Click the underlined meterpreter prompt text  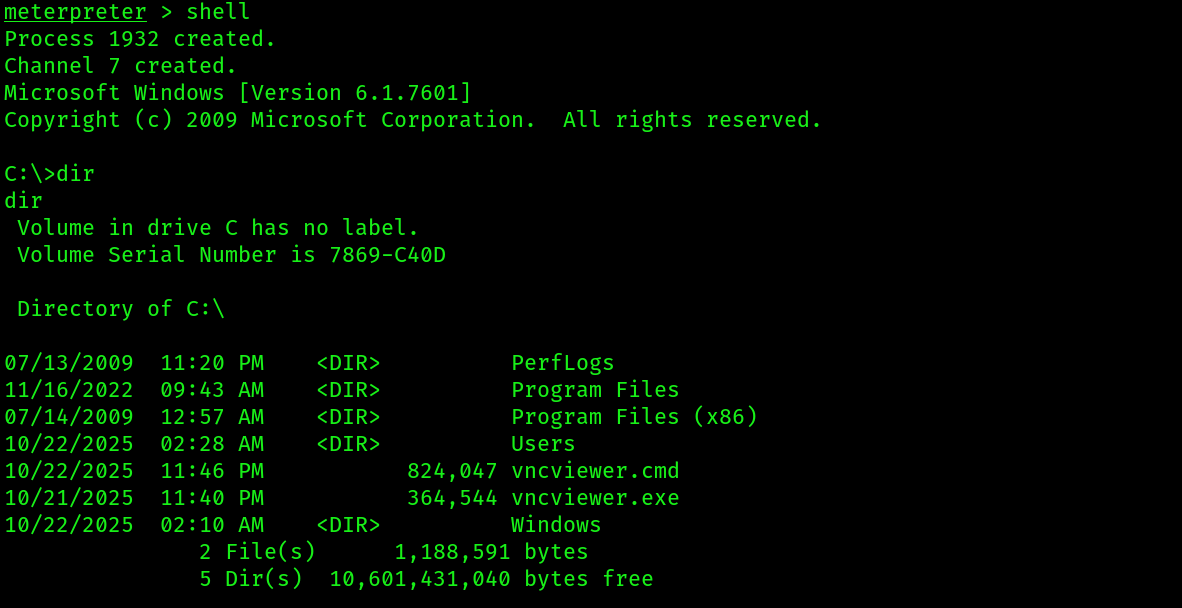point(75,12)
